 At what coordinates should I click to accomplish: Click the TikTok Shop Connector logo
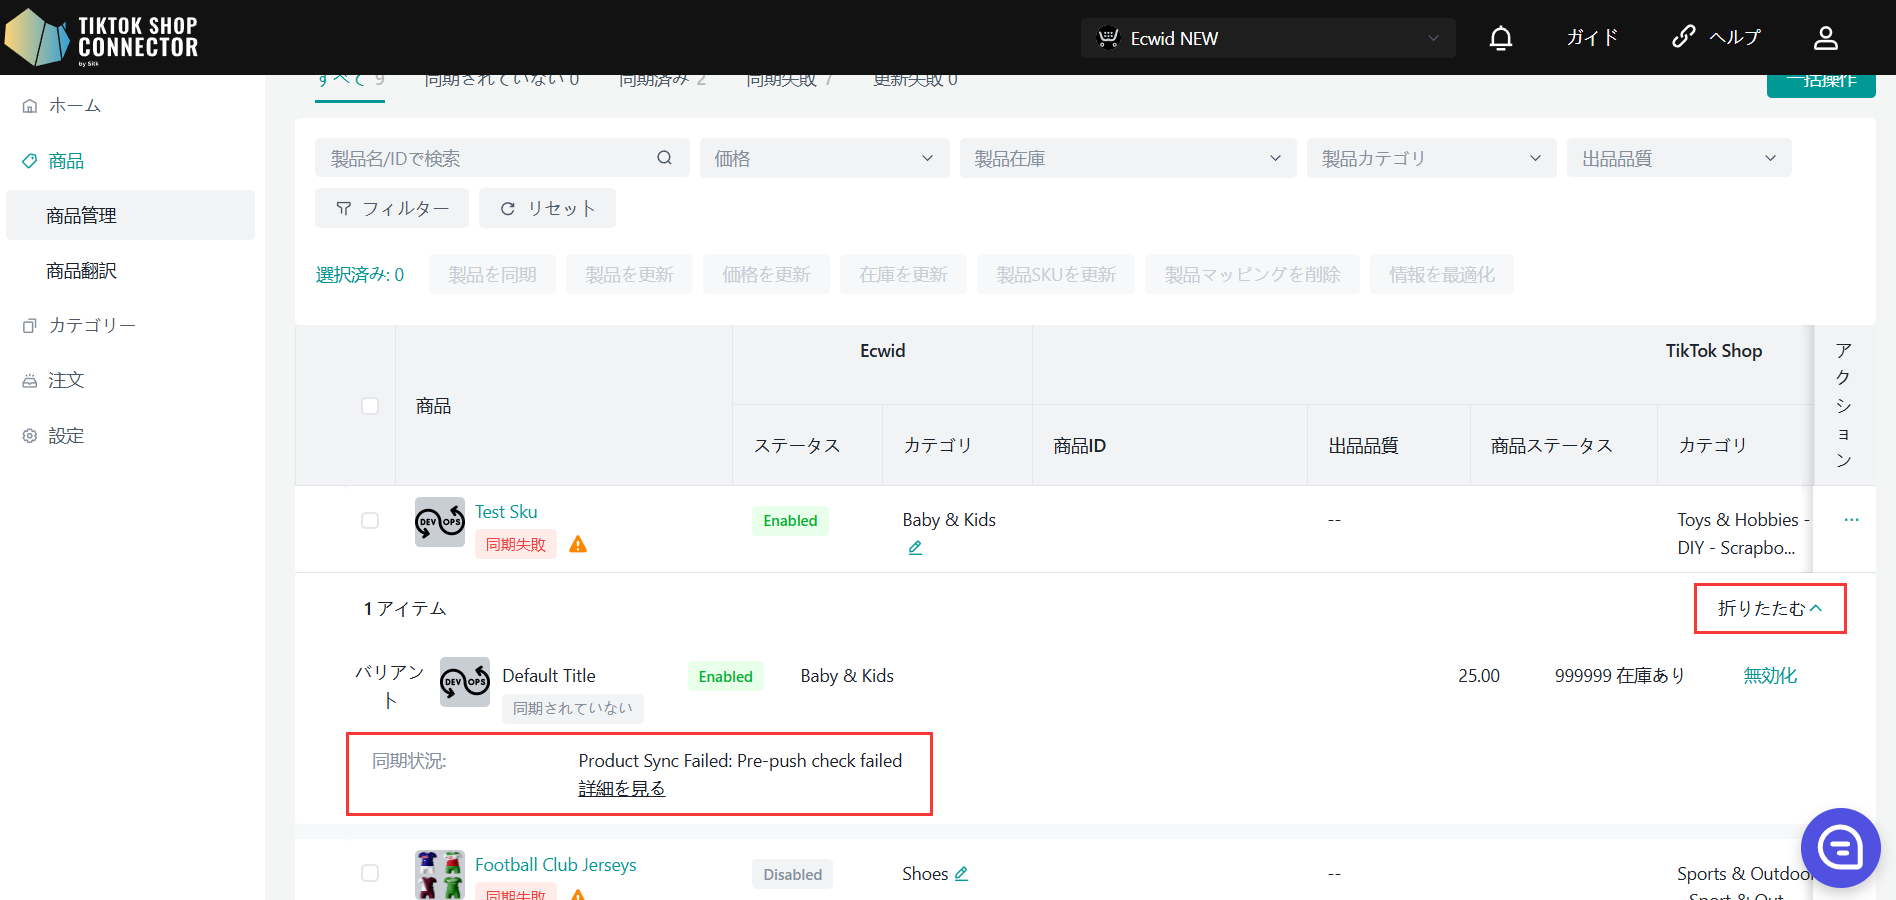(x=101, y=37)
